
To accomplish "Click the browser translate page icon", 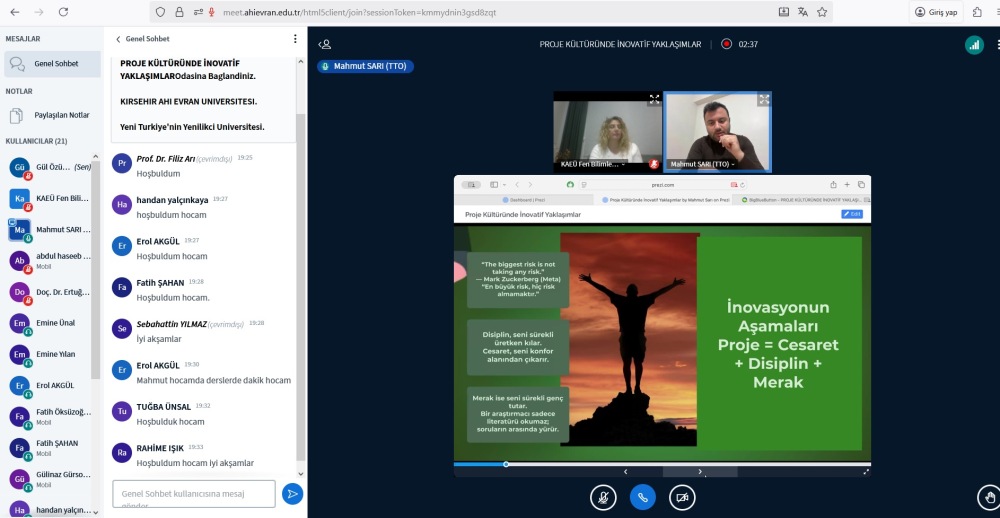I will [804, 12].
